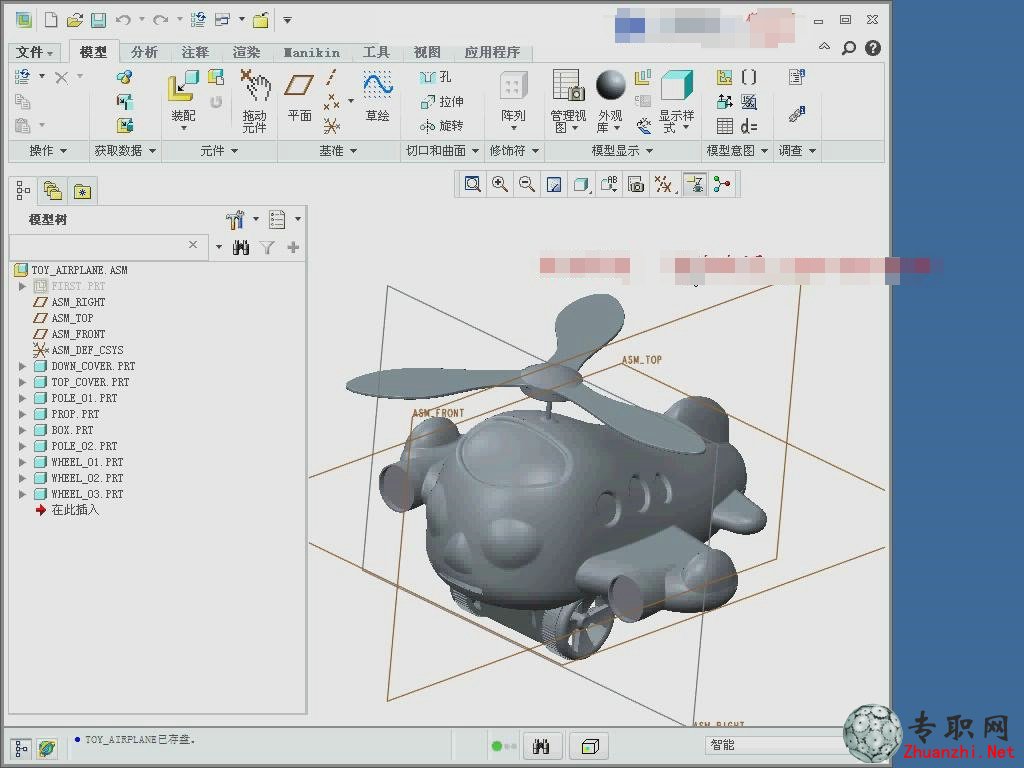Click the Zoom In magnifier
The image size is (1024, 768).
(500, 185)
